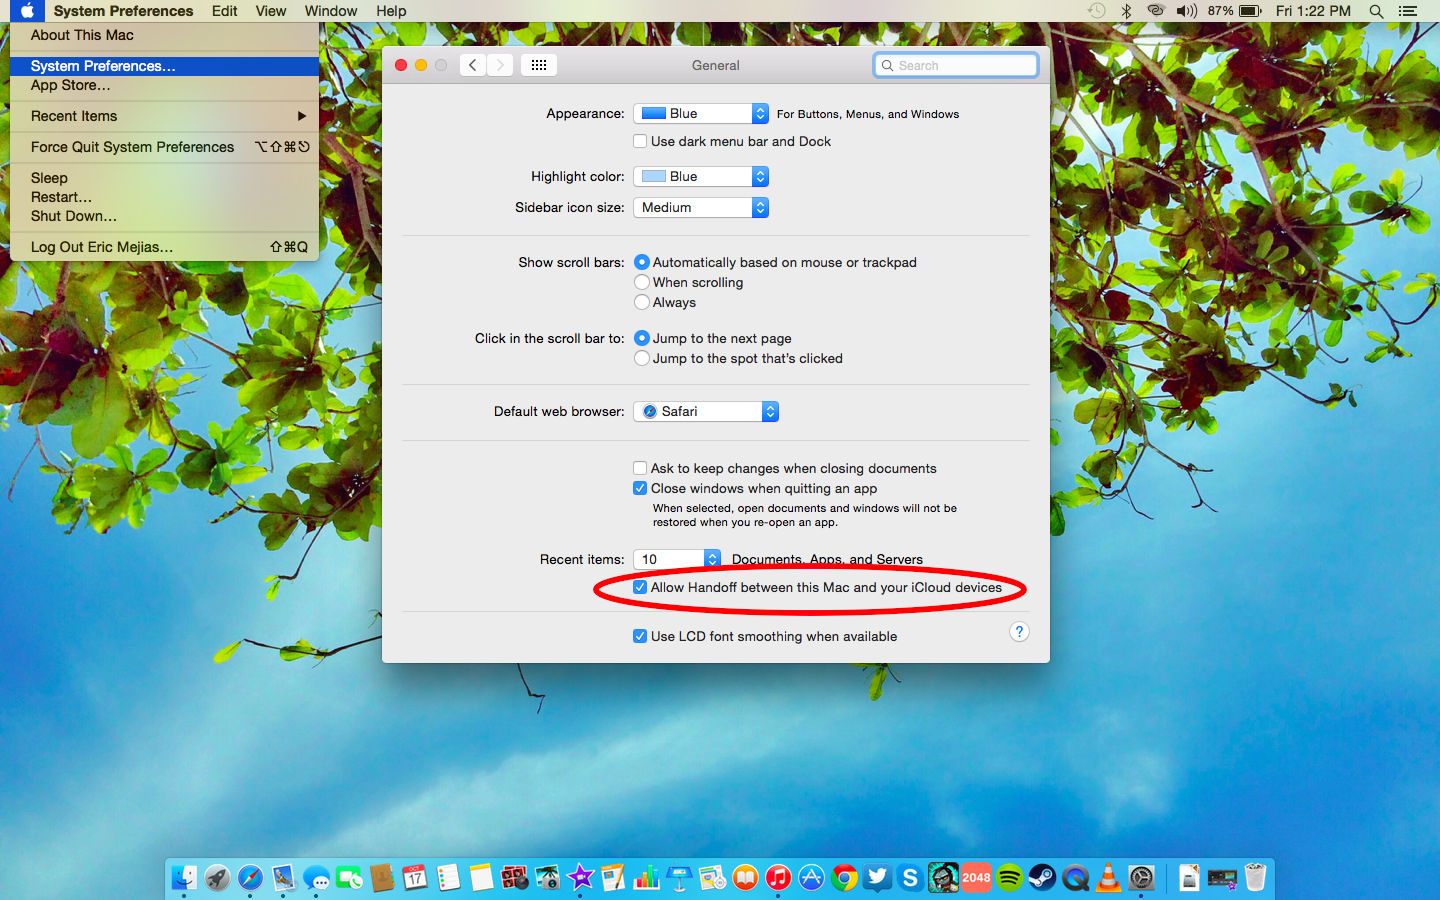The height and width of the screenshot is (900, 1440).
Task: Click the Help question mark button
Action: (1019, 632)
